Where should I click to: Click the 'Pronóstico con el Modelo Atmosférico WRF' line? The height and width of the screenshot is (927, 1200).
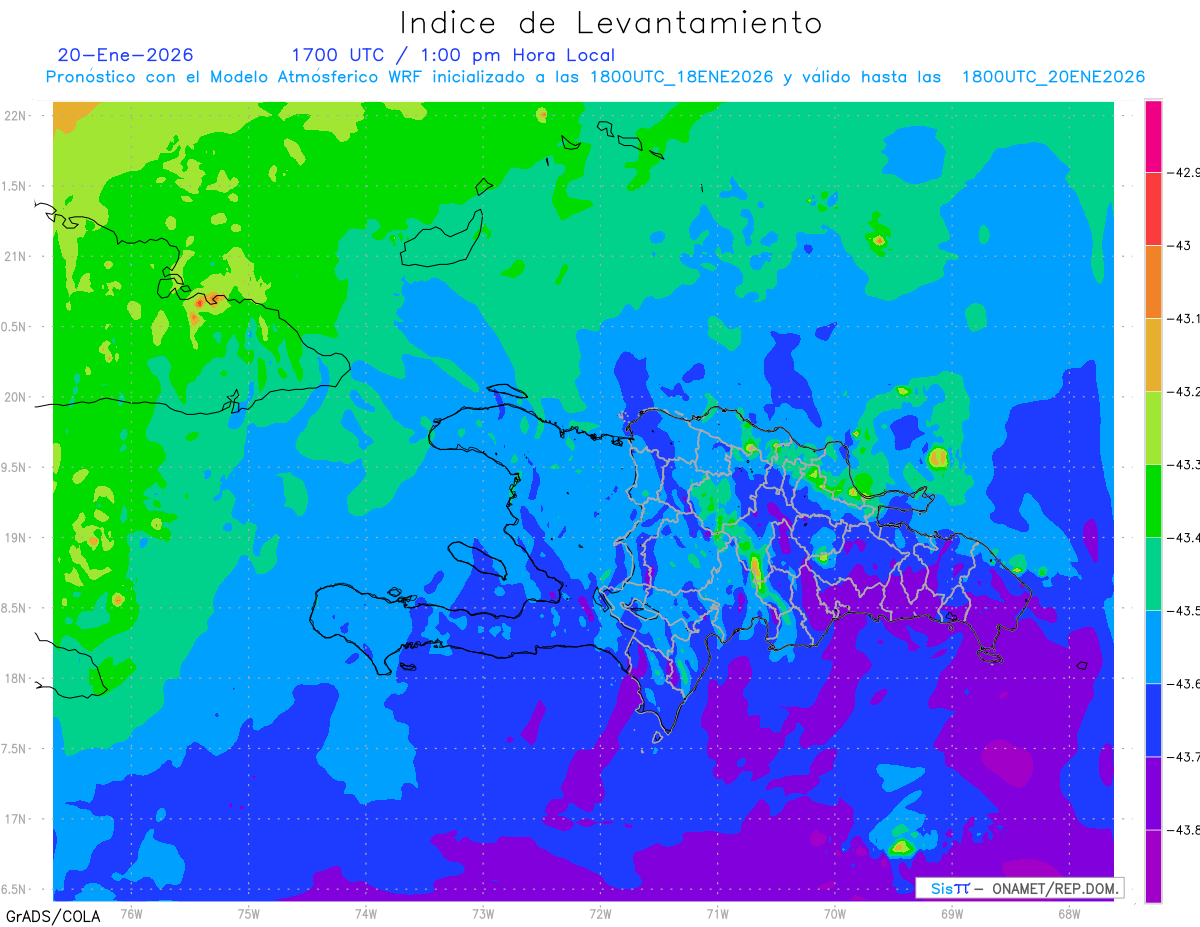[595, 77]
